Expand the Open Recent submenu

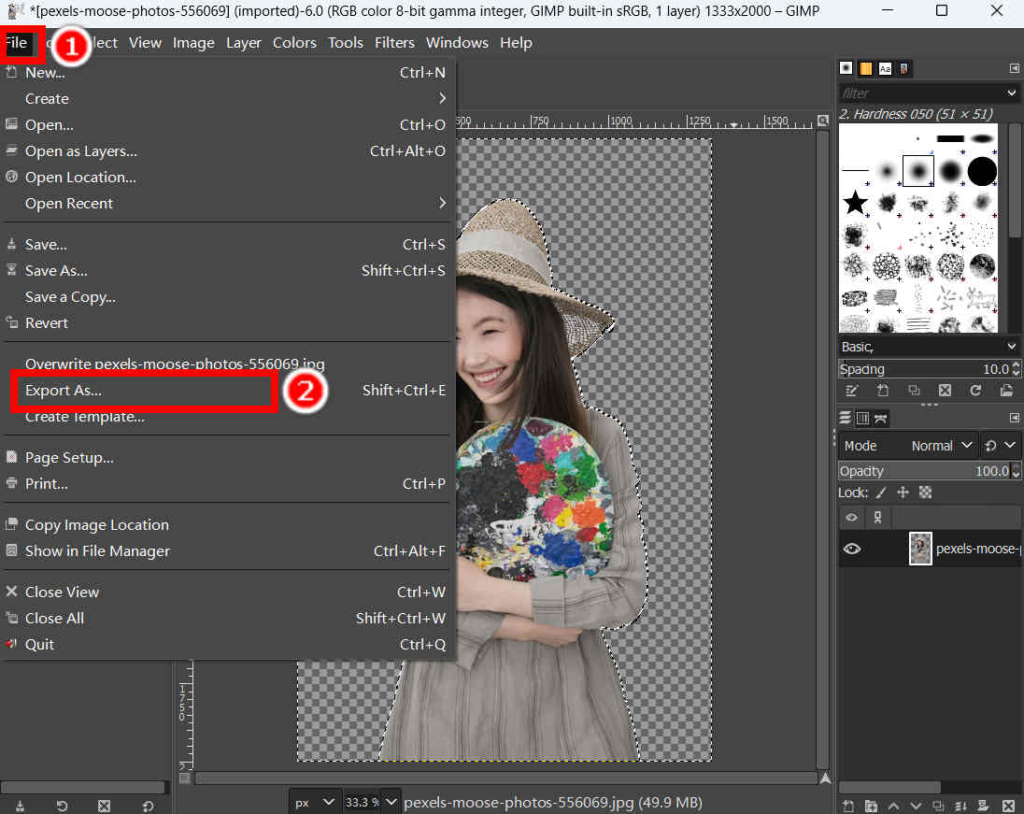point(68,203)
